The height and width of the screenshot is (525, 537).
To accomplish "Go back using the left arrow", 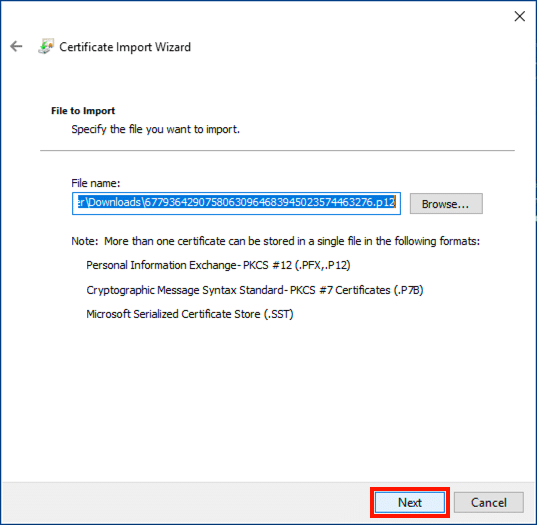I will [x=16, y=46].
